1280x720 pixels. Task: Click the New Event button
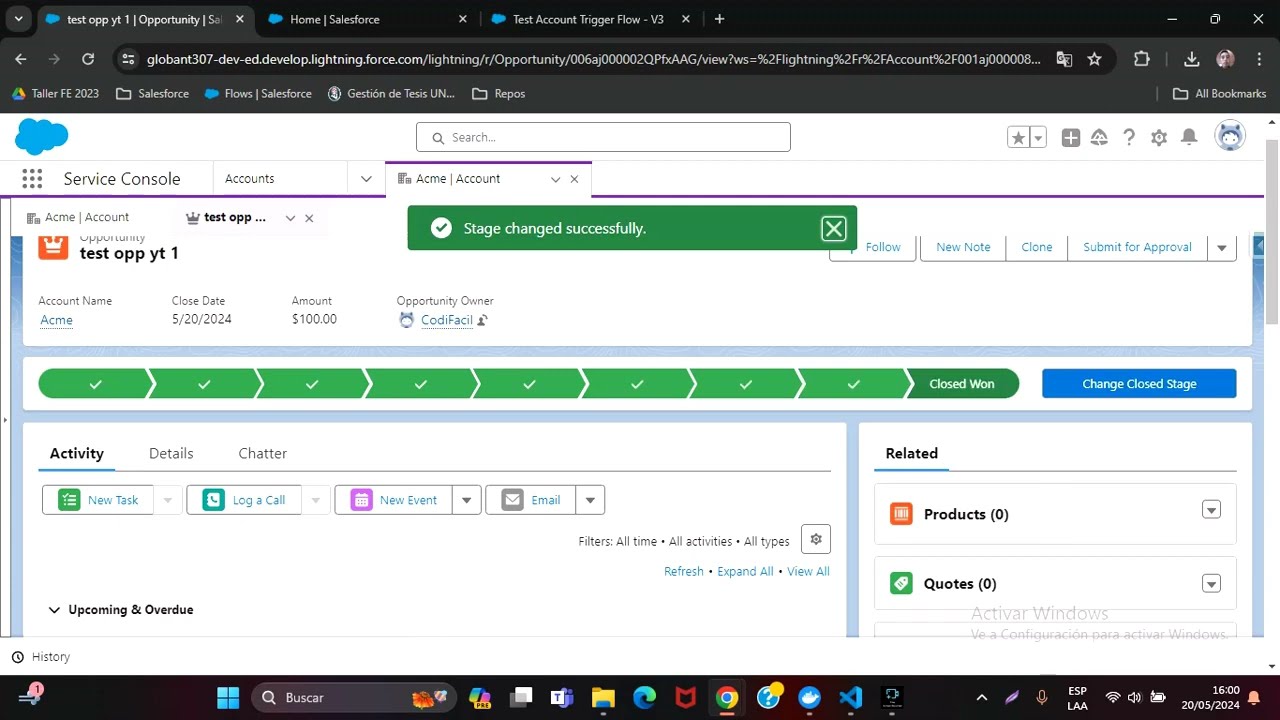pyautogui.click(x=394, y=500)
